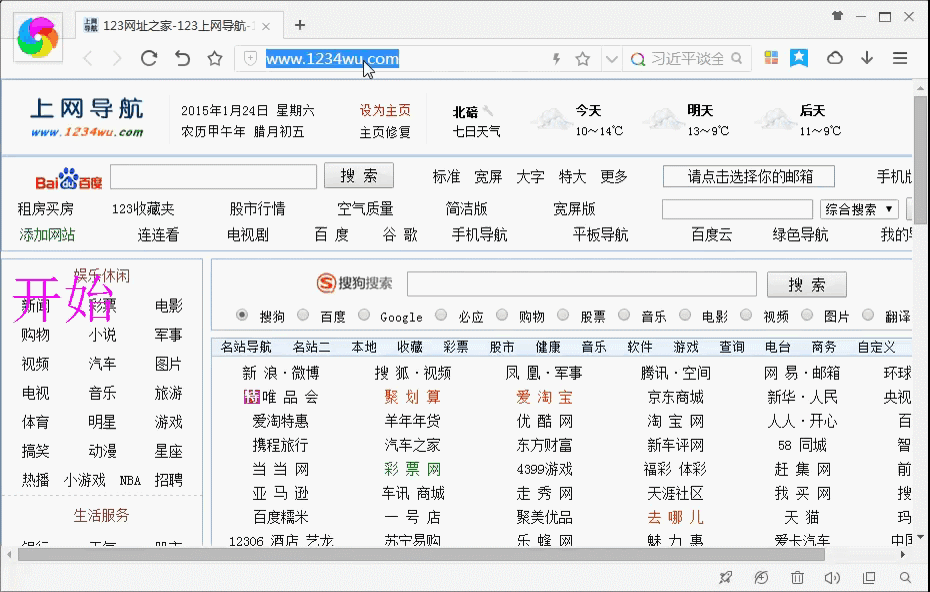Toggle the sound speaker icon in status bar
The width and height of the screenshot is (930, 592).
[x=832, y=577]
